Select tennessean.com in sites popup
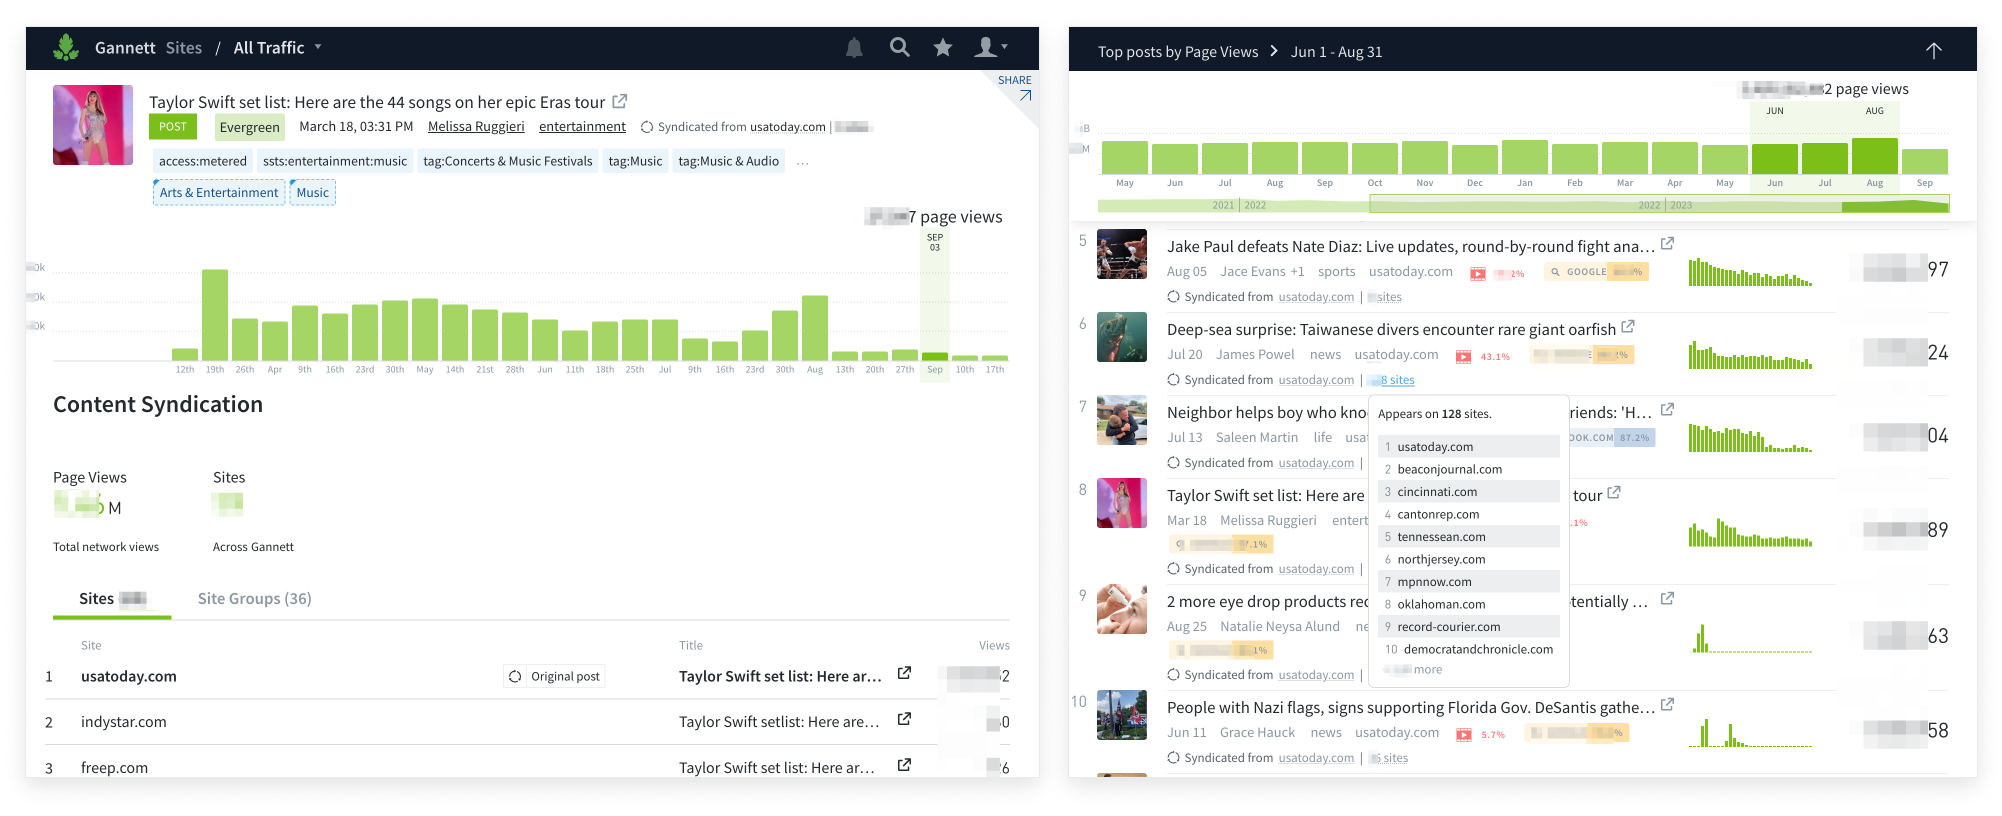Screen dimensions: 2002x816 1469,537
